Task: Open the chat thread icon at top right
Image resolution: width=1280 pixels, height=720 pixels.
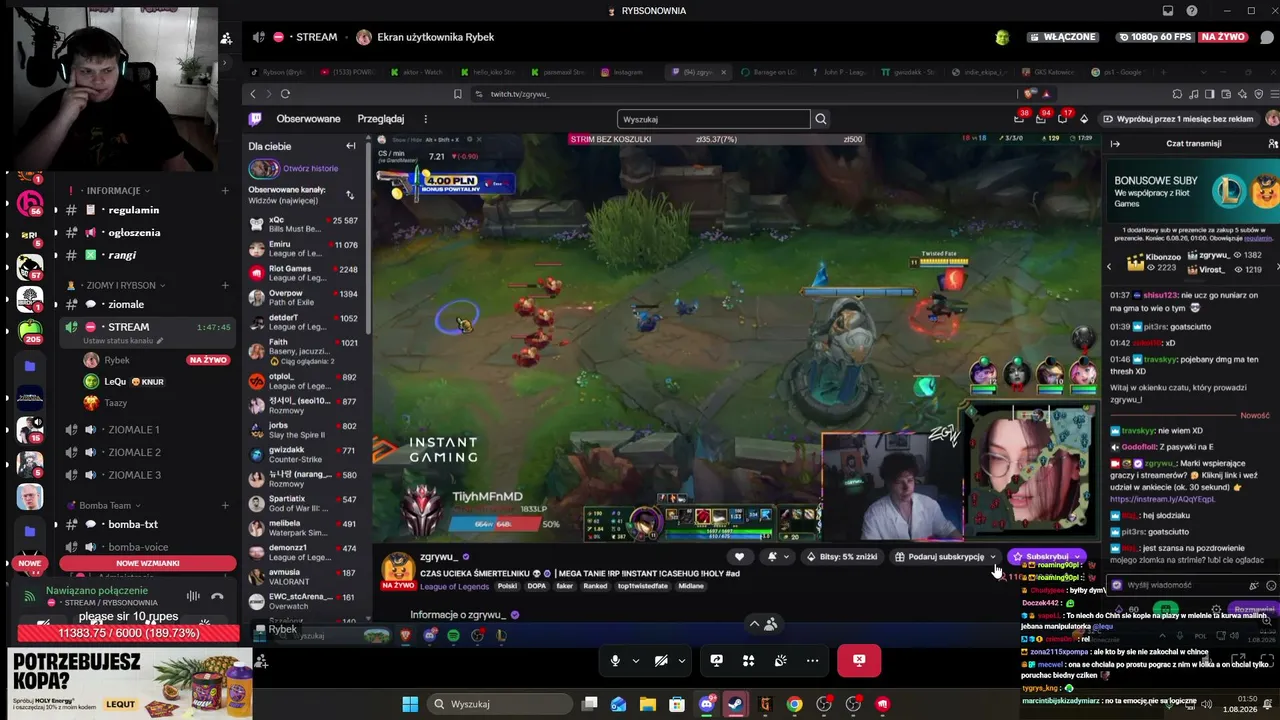Action: point(1267,37)
